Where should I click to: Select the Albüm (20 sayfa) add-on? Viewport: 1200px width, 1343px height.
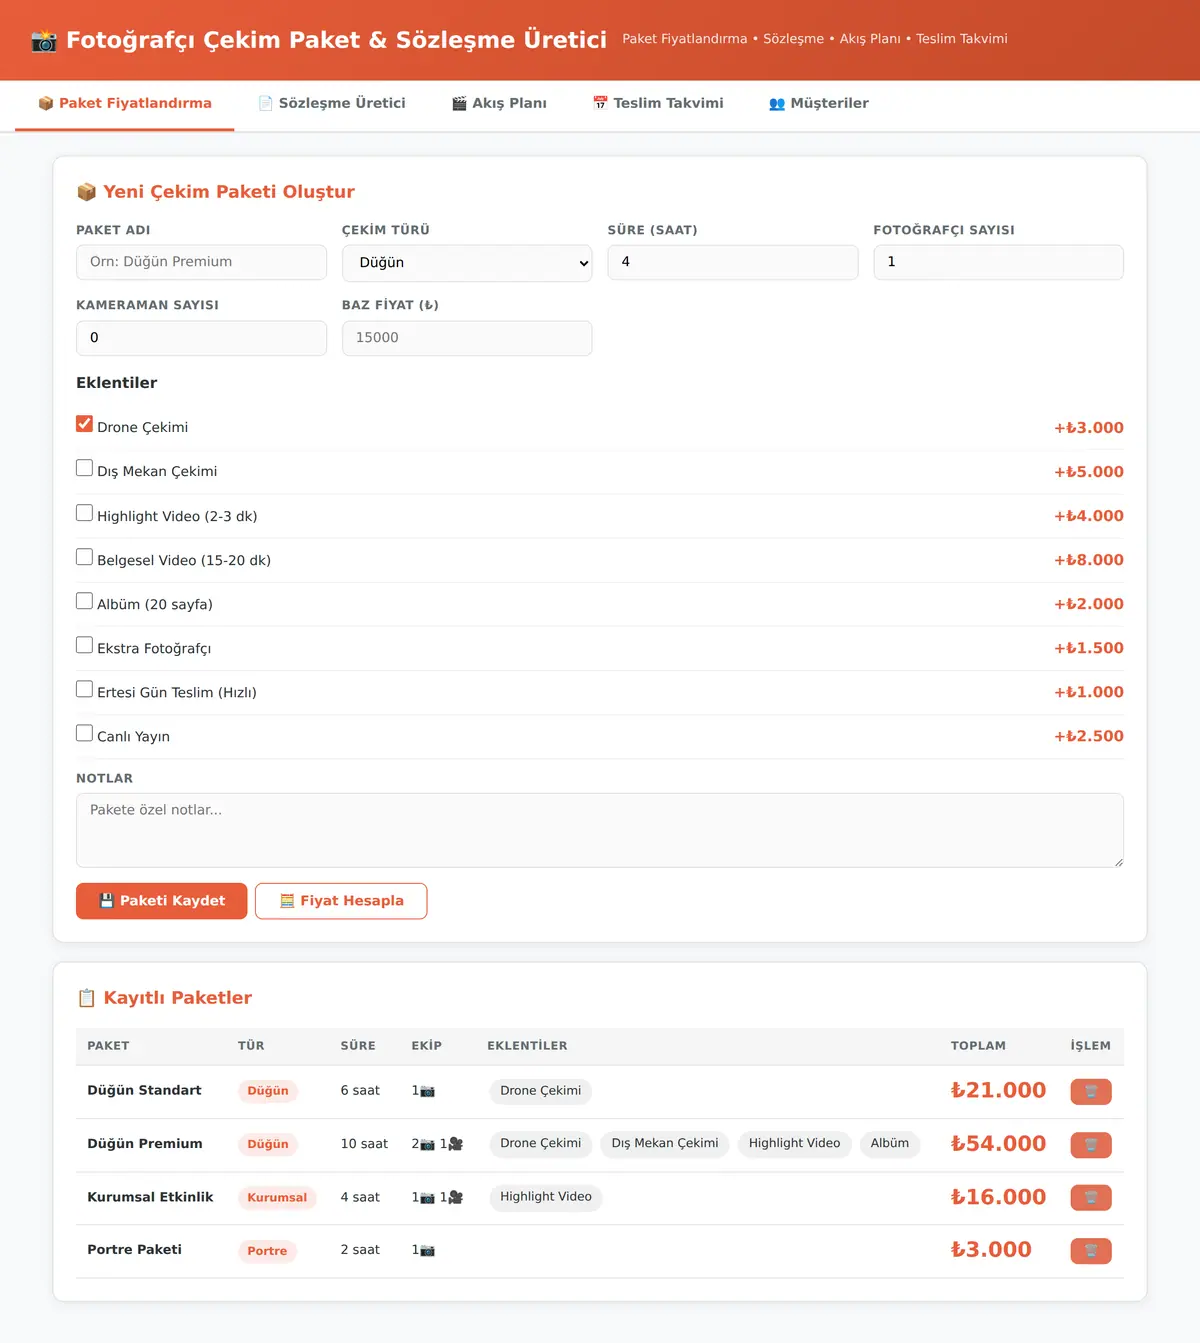(85, 601)
